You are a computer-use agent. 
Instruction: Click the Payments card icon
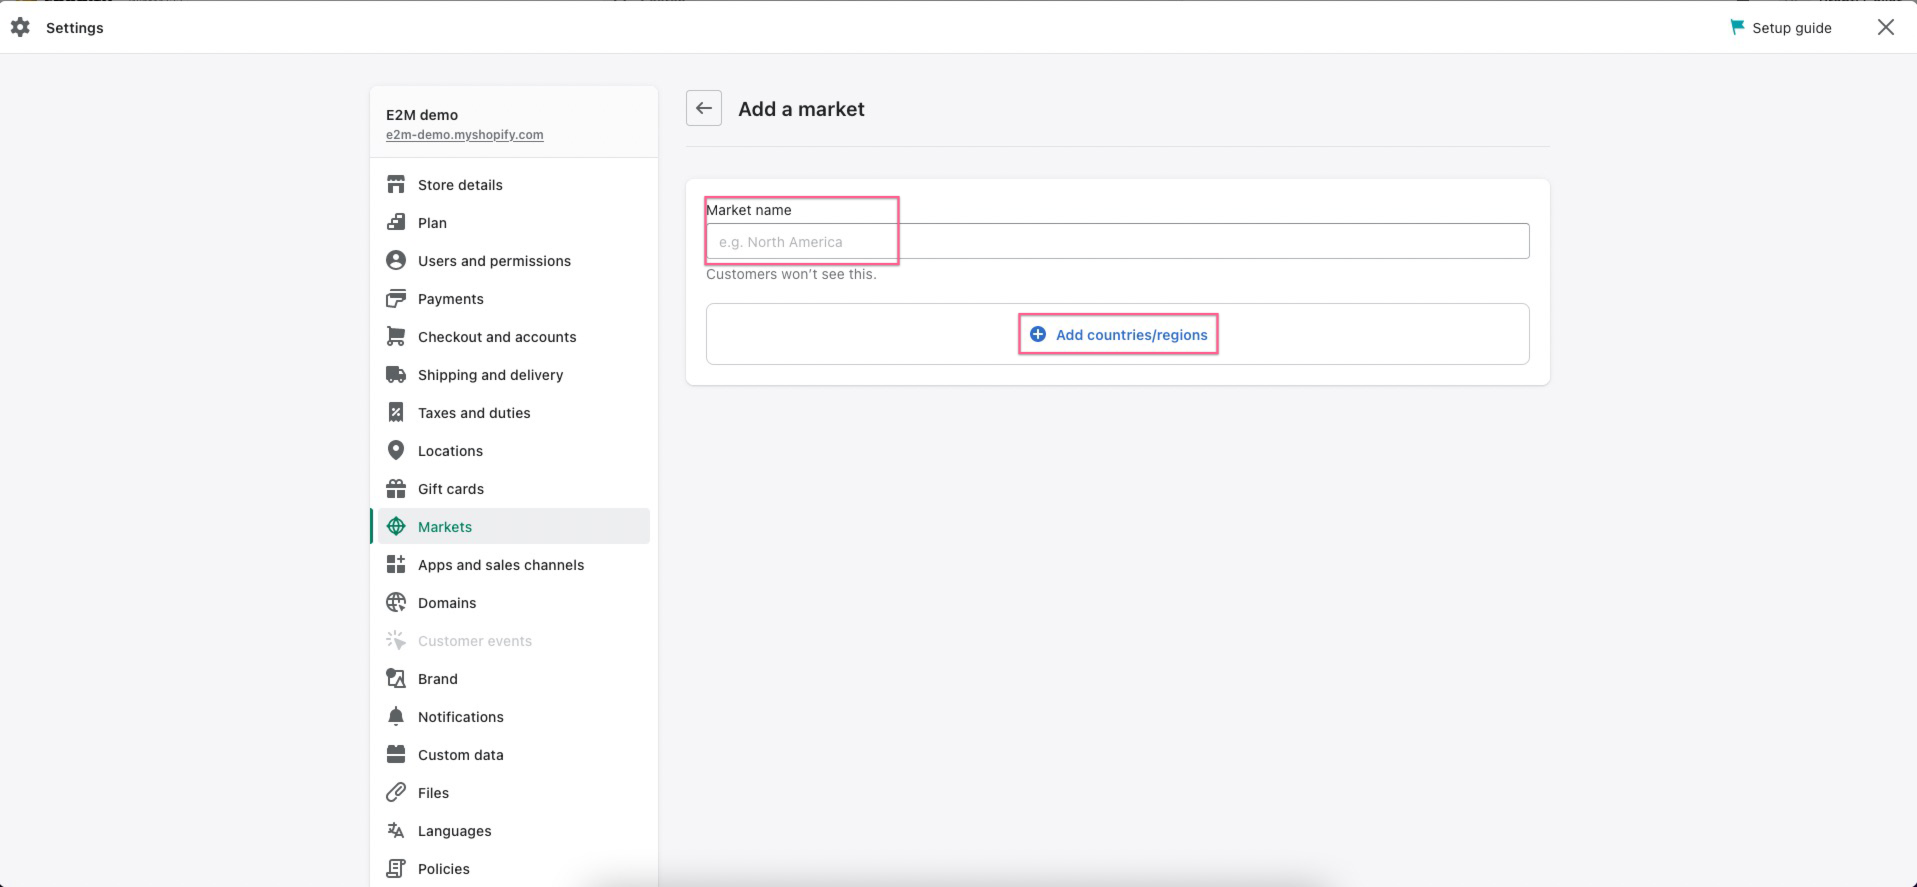point(396,299)
